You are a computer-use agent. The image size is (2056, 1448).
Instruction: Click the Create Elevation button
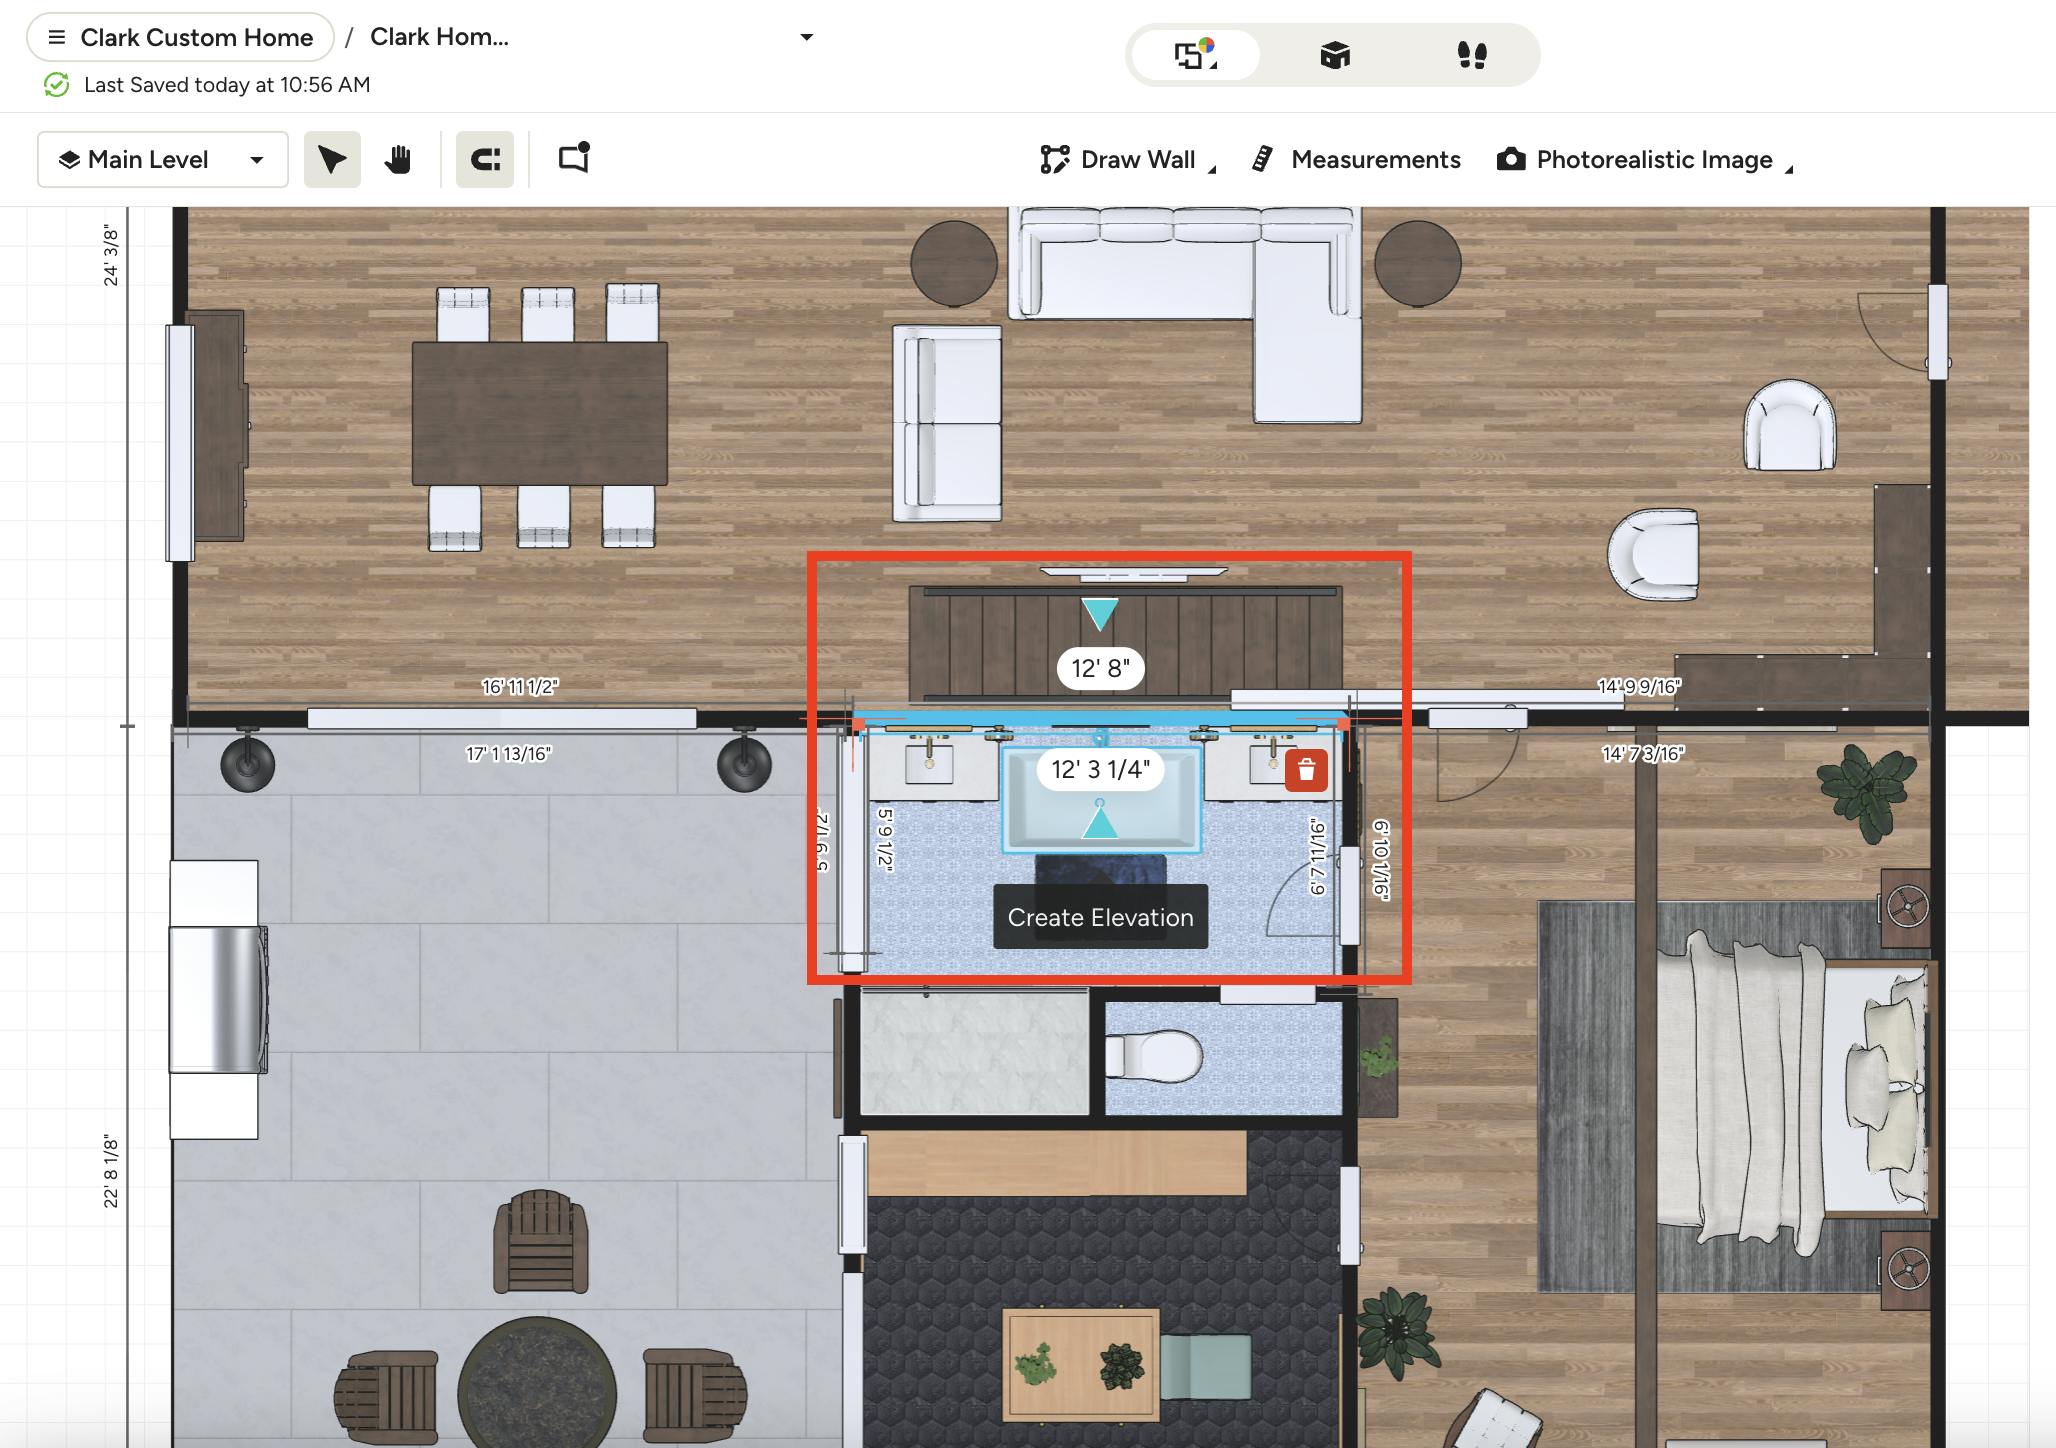point(1101,917)
